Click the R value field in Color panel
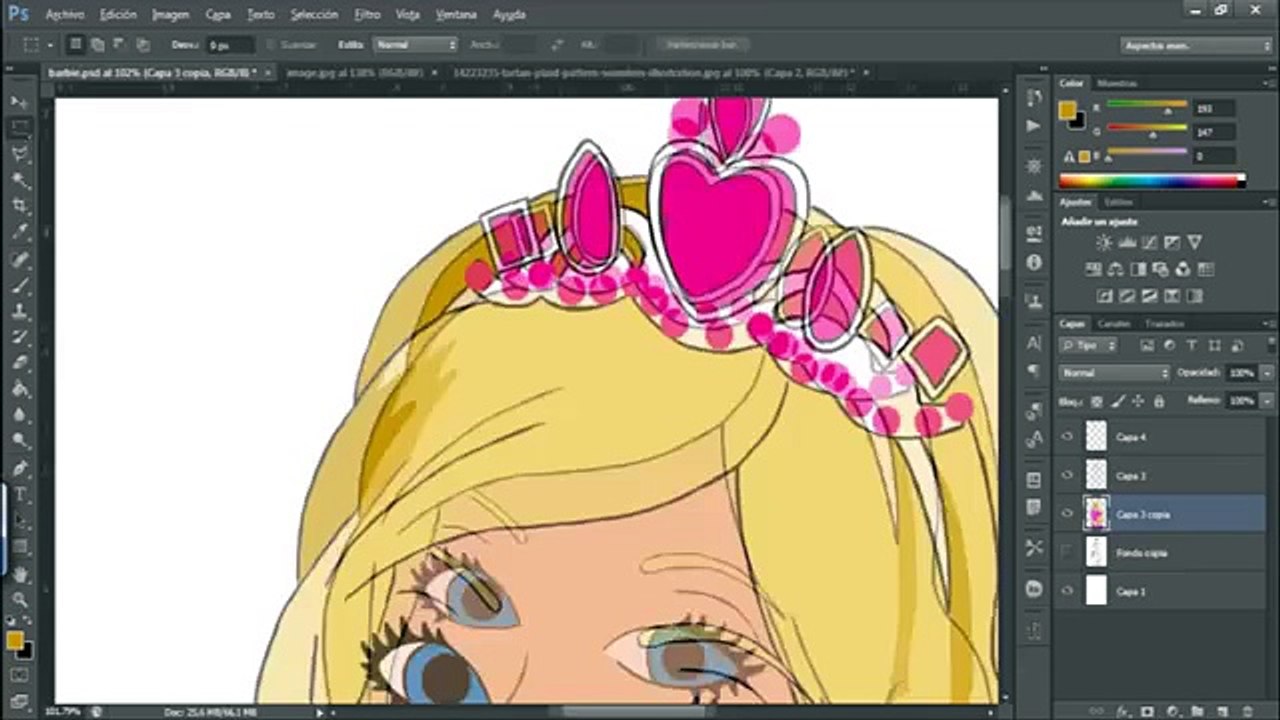Viewport: 1280px width, 720px height. click(x=1215, y=108)
